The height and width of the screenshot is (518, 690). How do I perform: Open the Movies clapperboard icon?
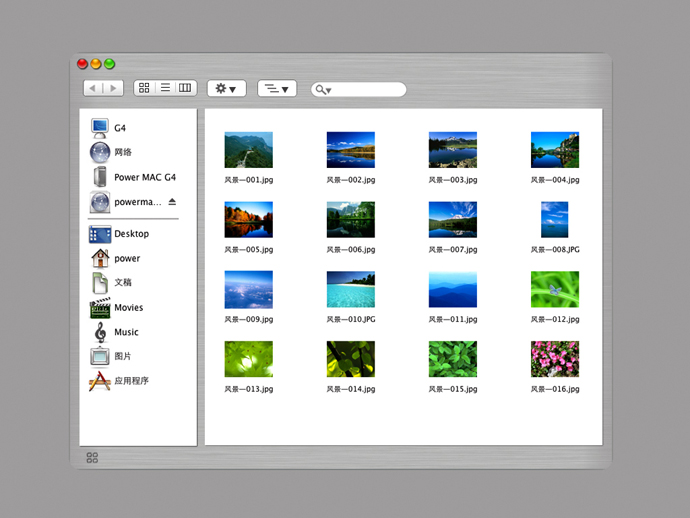click(x=100, y=308)
